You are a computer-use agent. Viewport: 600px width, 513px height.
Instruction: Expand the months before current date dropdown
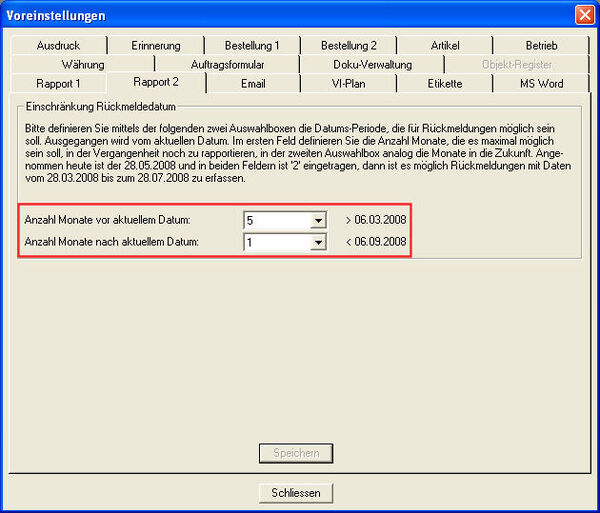318,220
